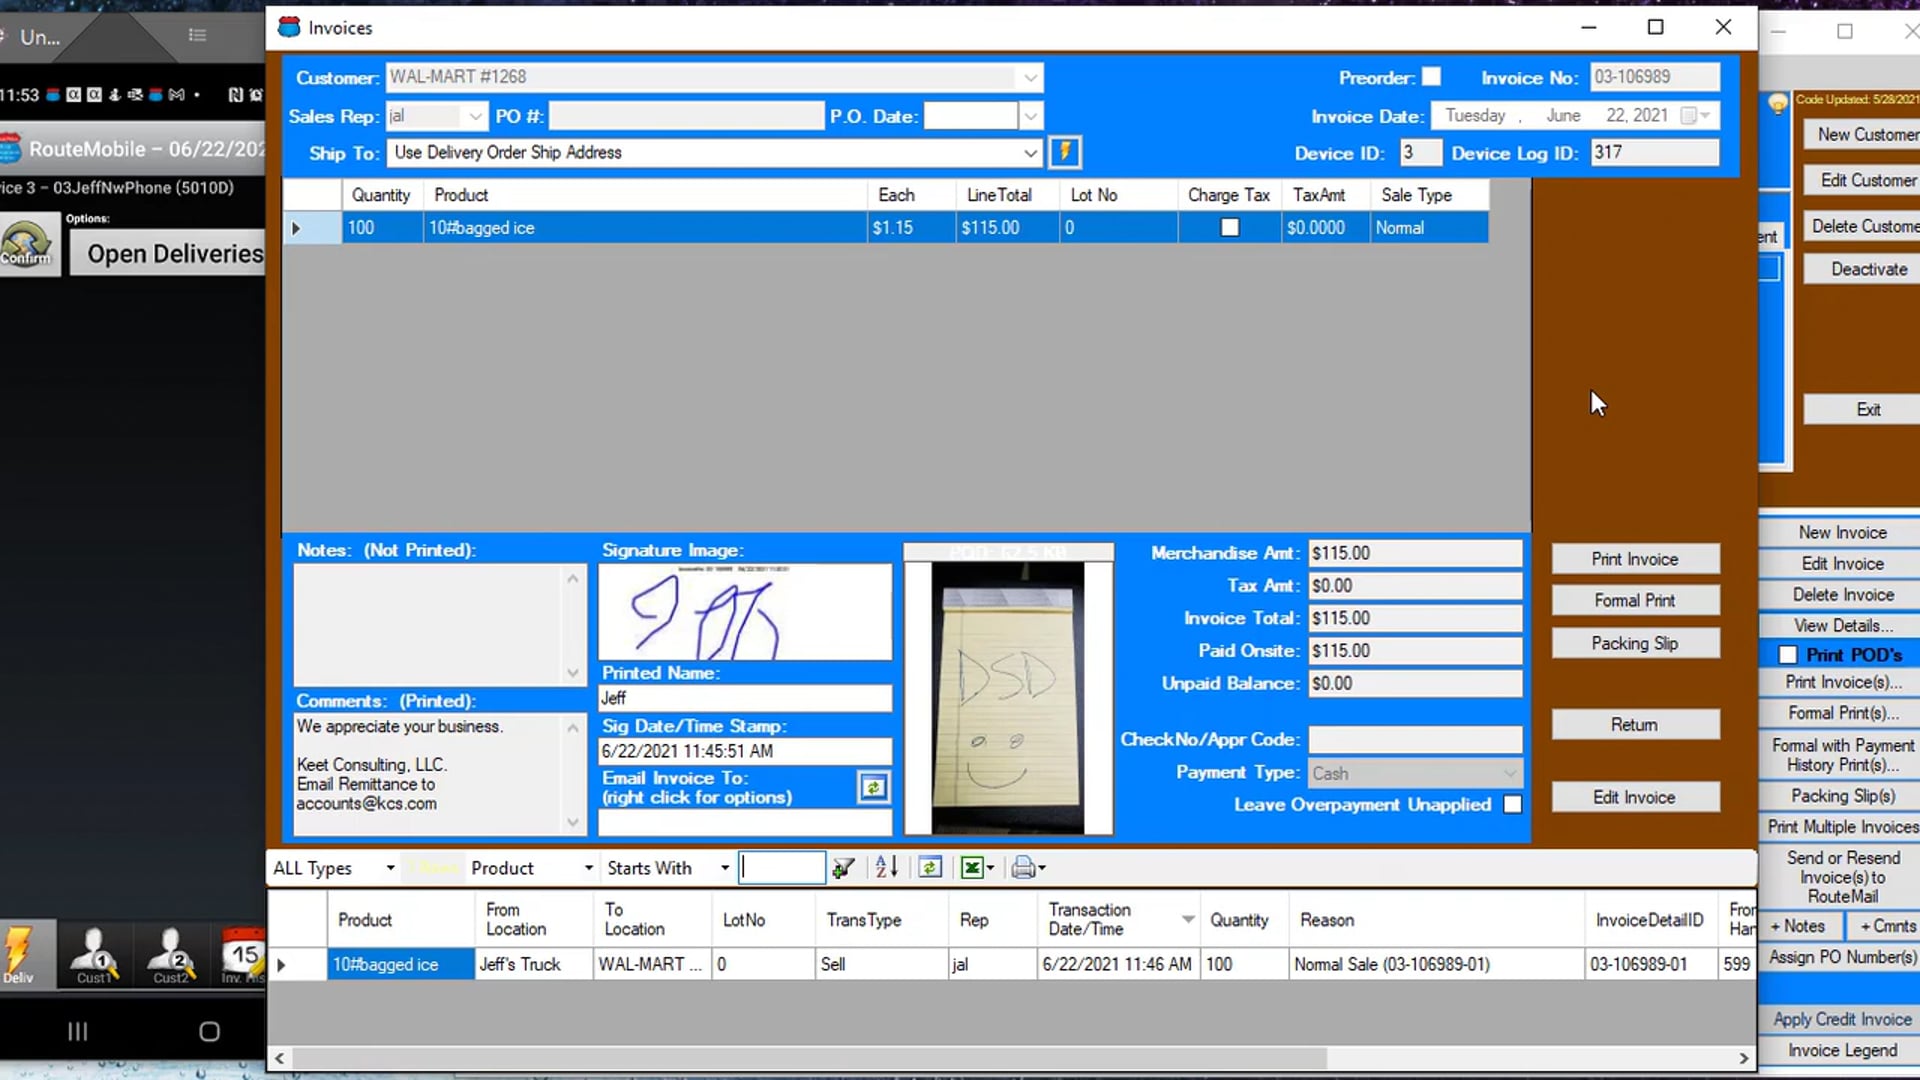Click the Formal Print button
Image resolution: width=1920 pixels, height=1080 pixels.
[1635, 601]
